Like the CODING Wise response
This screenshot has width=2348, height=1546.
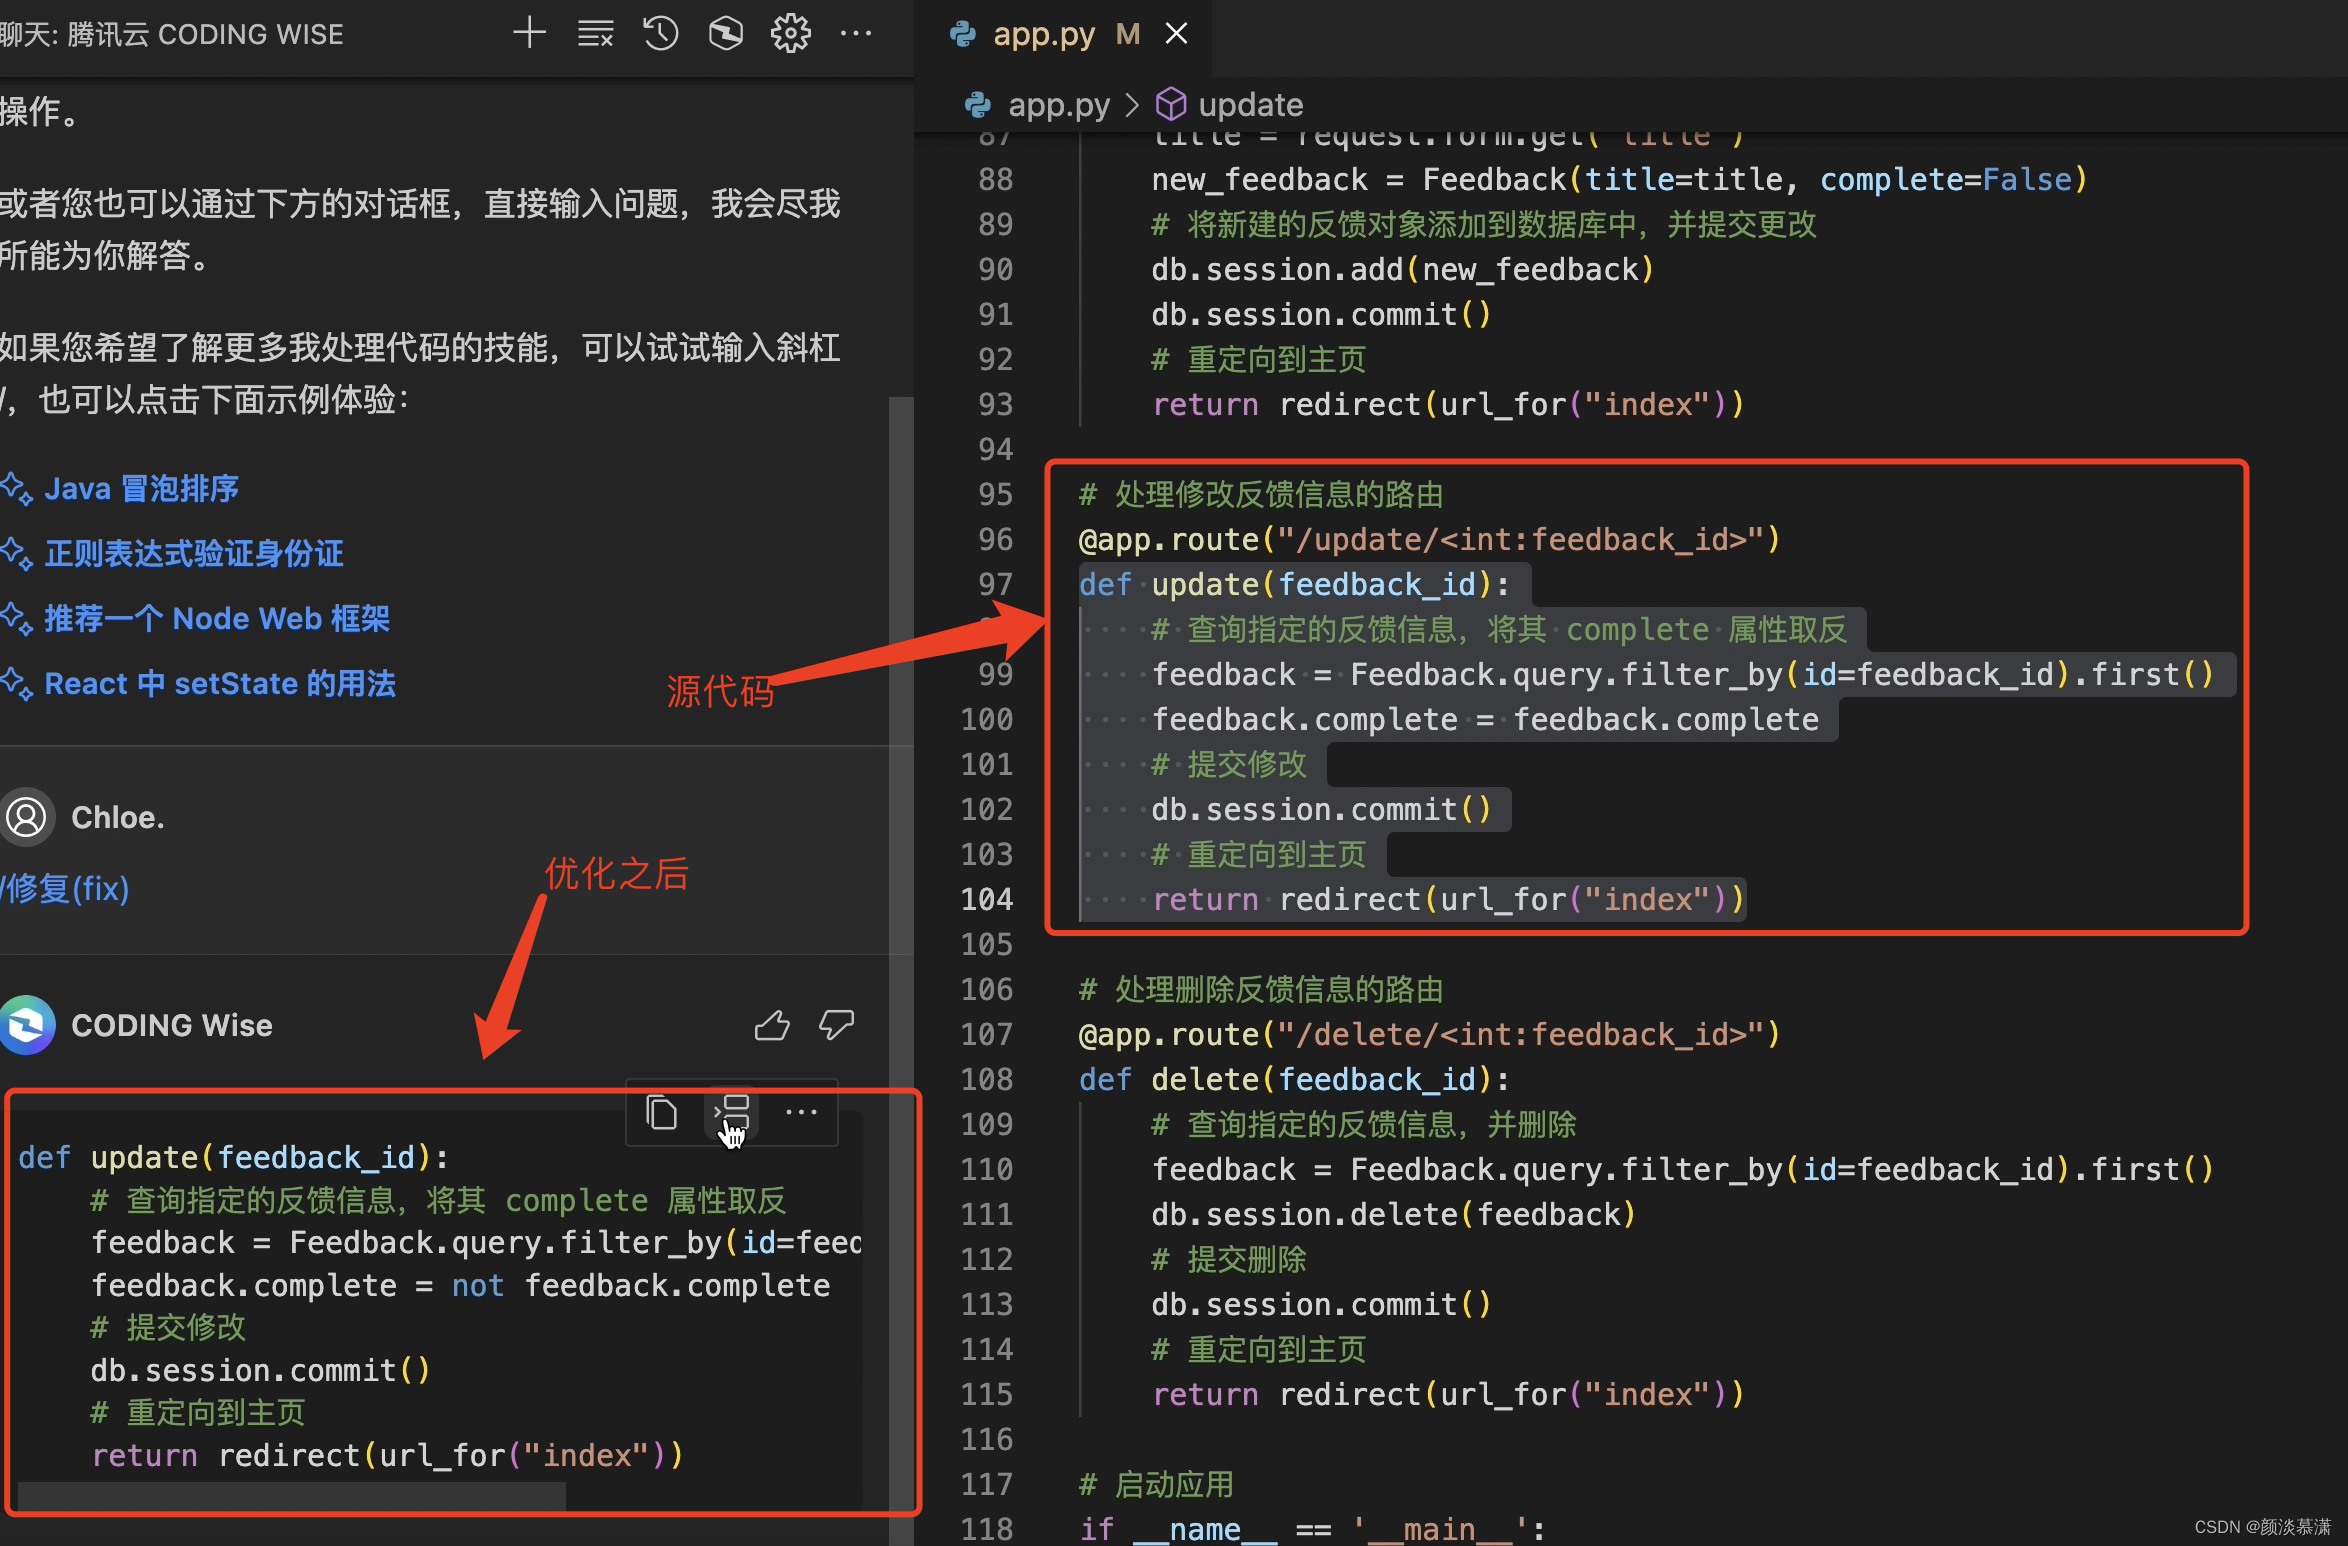(772, 1025)
